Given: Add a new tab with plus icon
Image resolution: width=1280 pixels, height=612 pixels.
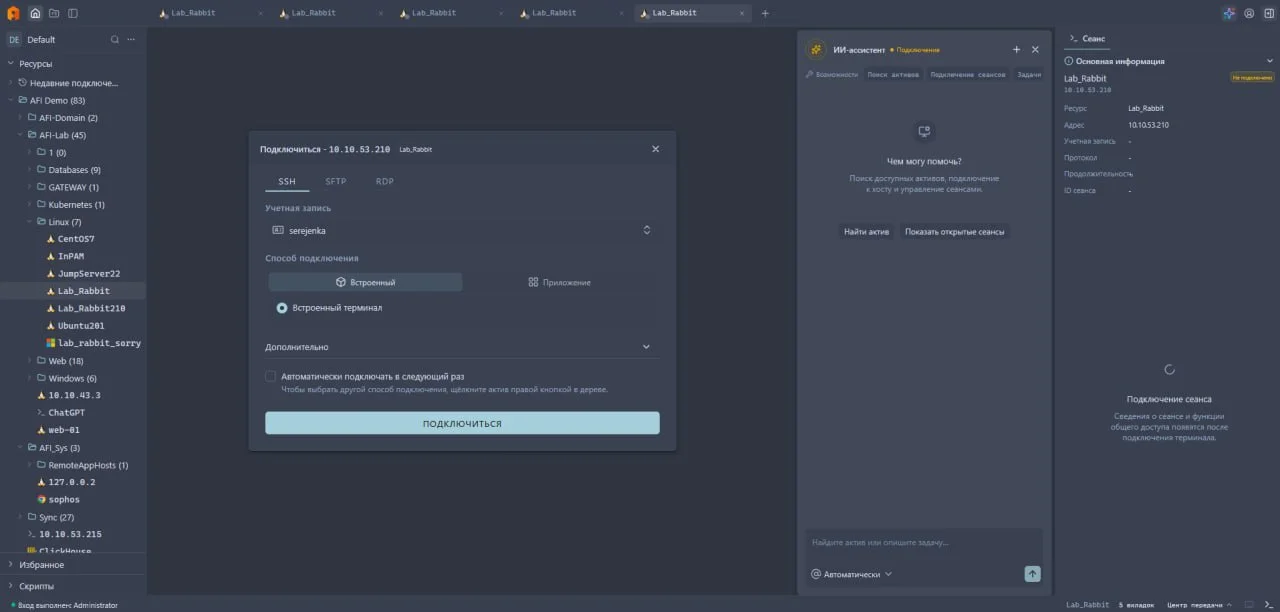Looking at the screenshot, I should coord(765,13).
